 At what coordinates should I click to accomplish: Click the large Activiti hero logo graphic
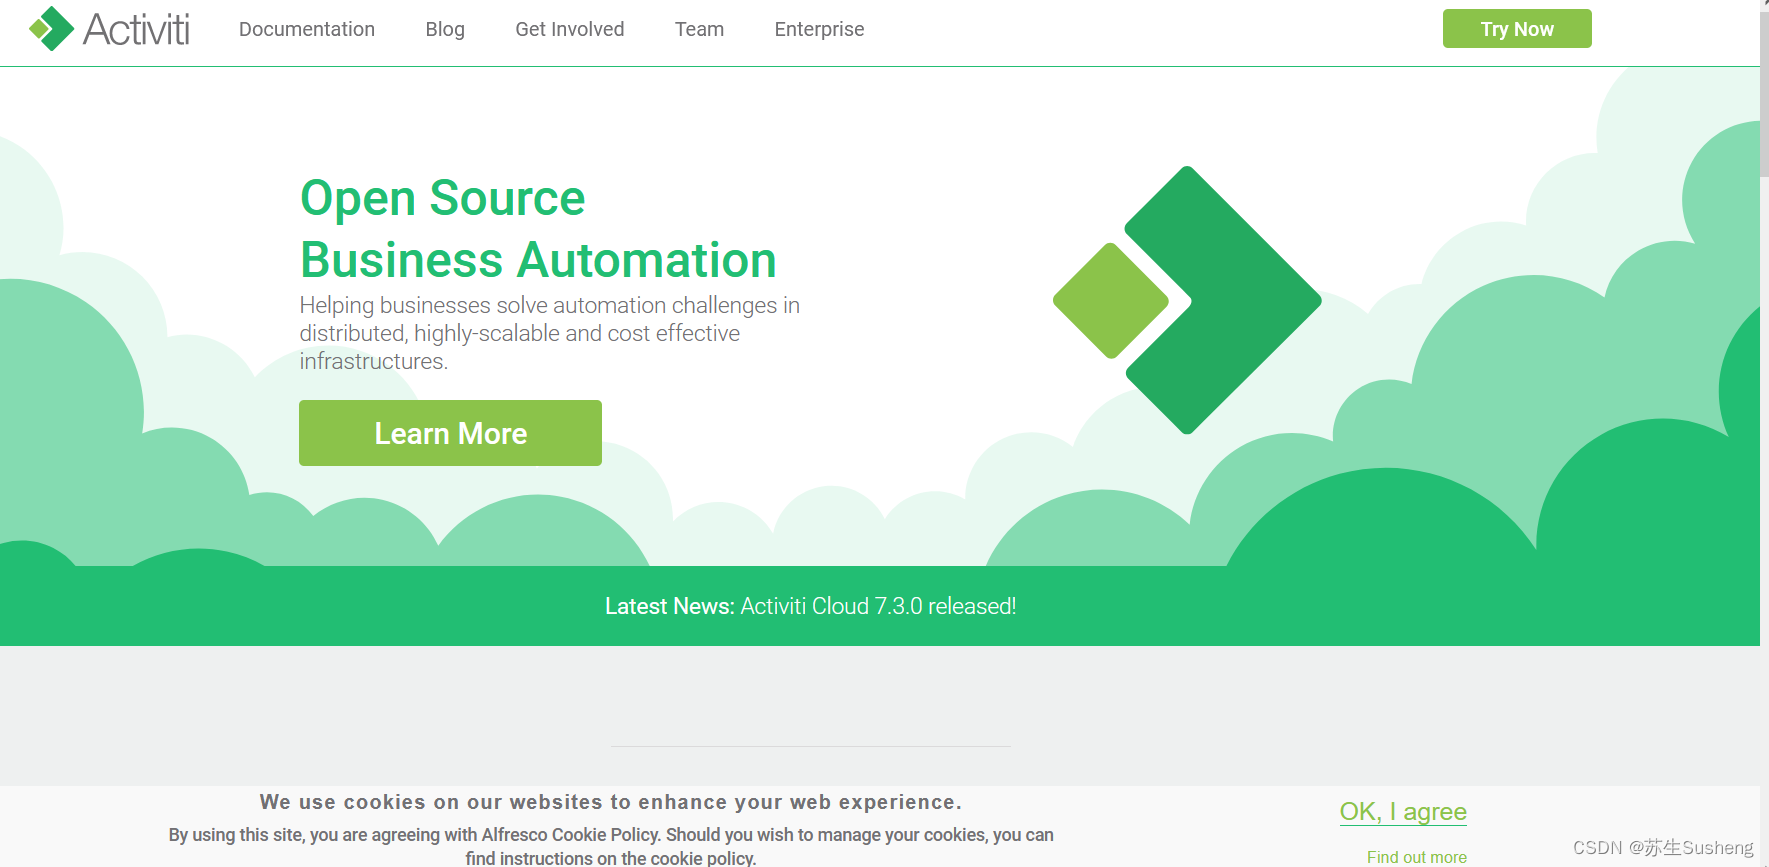coord(1187,300)
